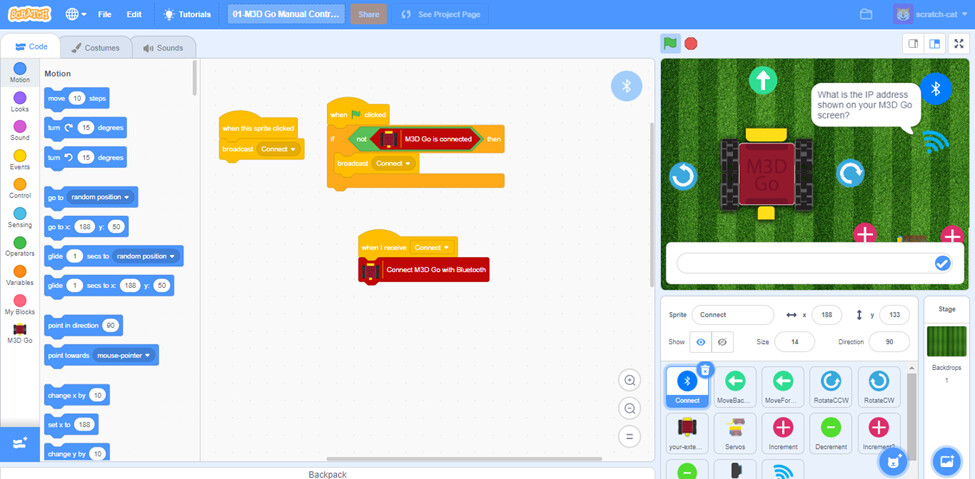Open the scratch-cat account menu
This screenshot has height=479, width=975.
930,14
